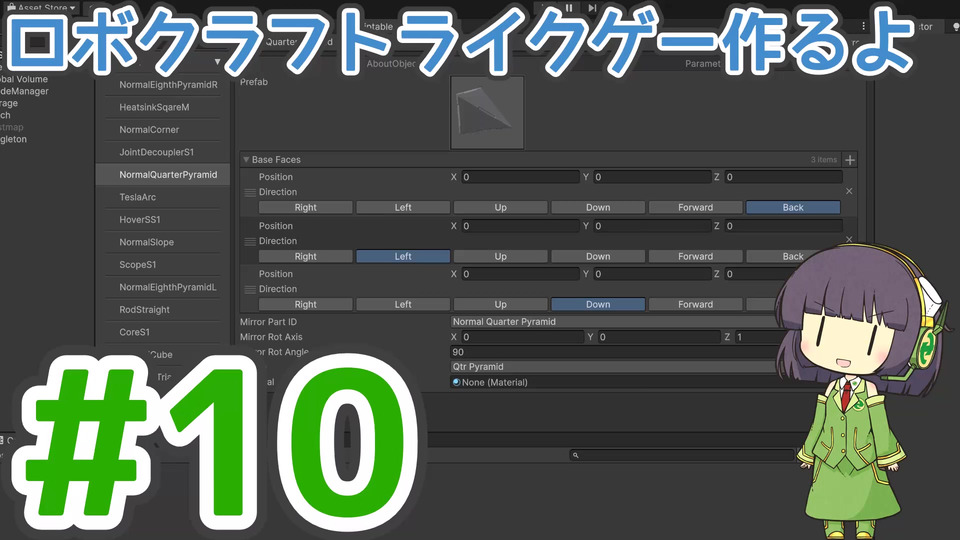
Task: Grab the first Direction row reorder handle
Action: (x=250, y=192)
